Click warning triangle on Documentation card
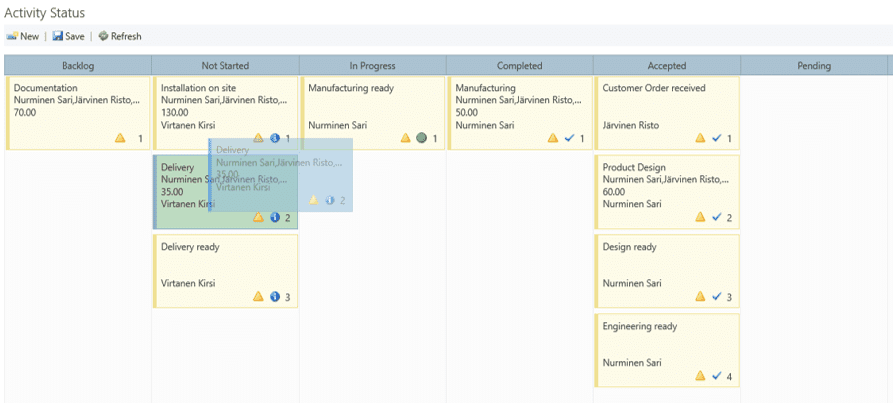 (120, 138)
